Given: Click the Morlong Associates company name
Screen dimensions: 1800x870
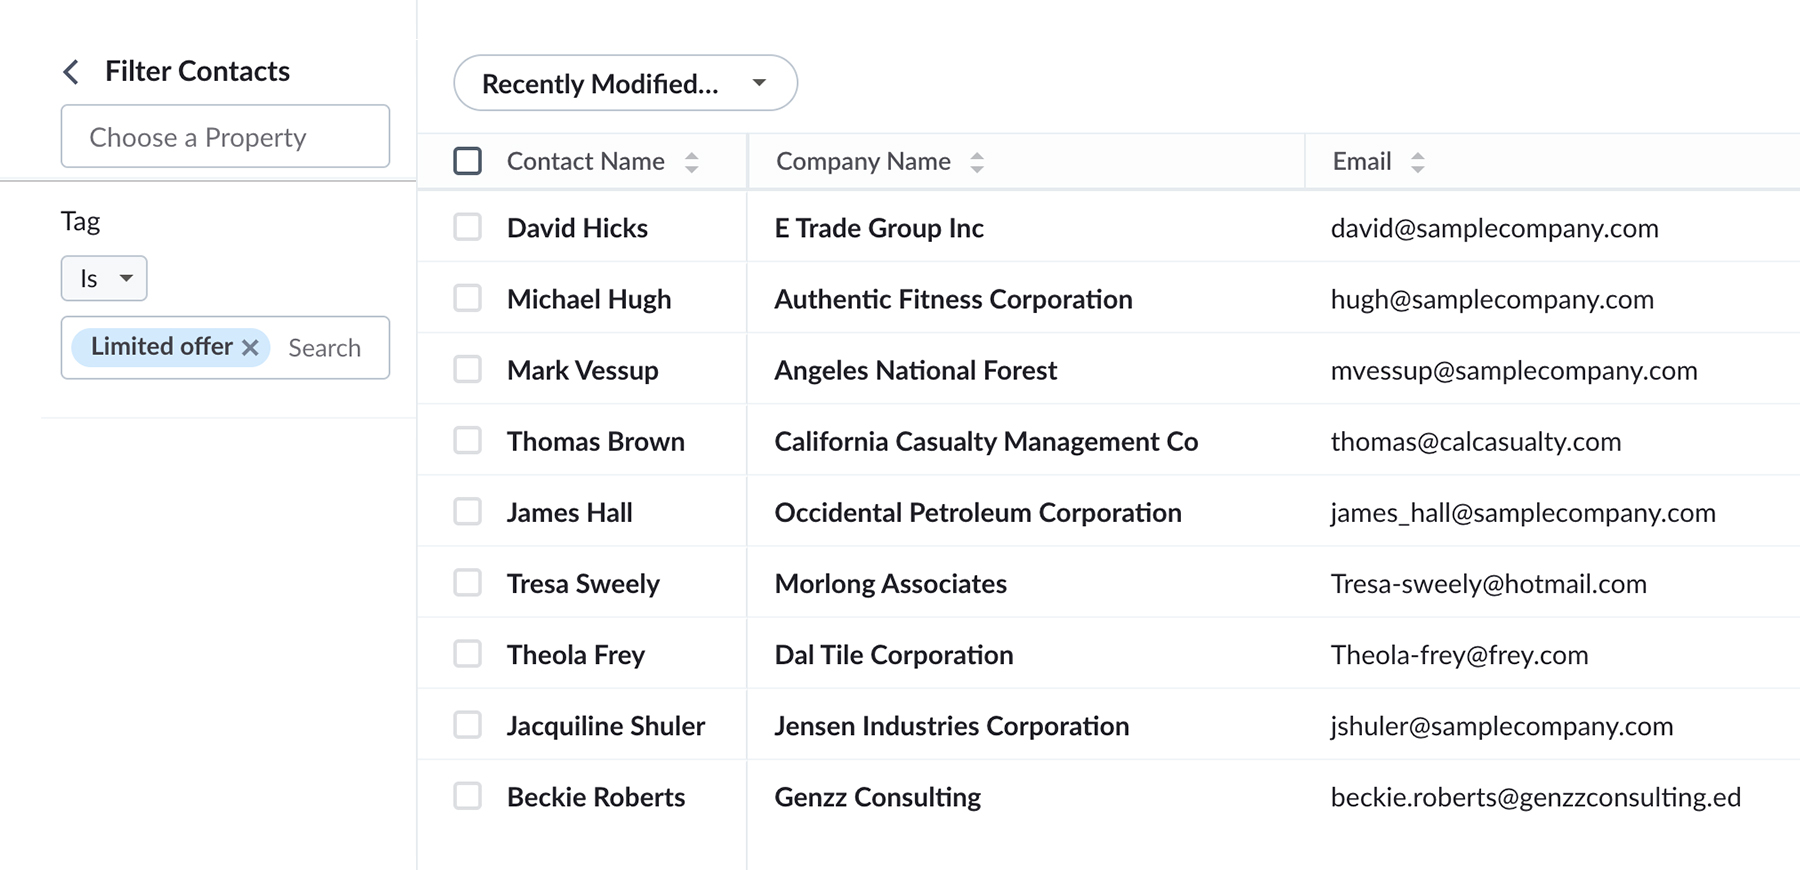Looking at the screenshot, I should (x=890, y=583).
